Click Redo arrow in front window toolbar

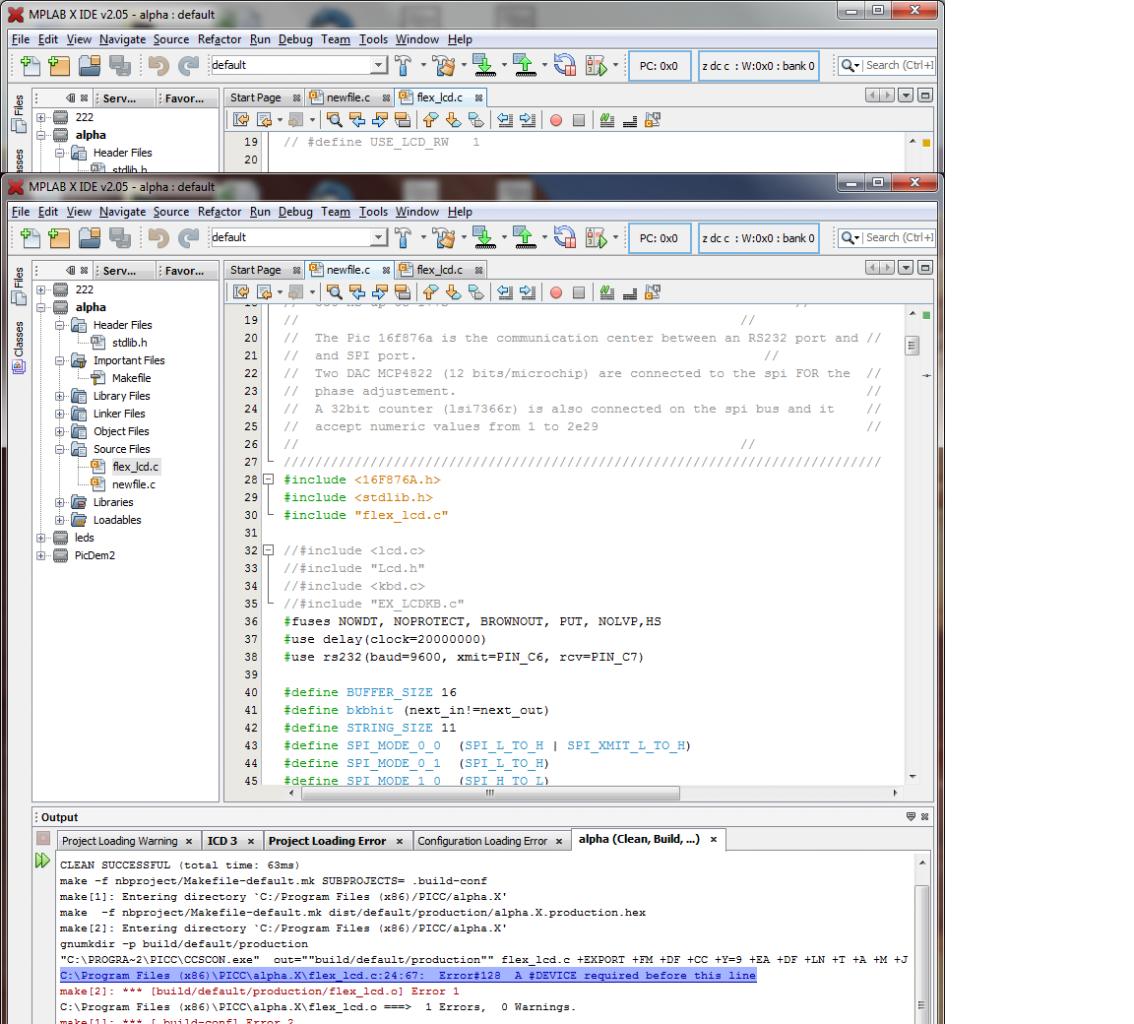(188, 237)
